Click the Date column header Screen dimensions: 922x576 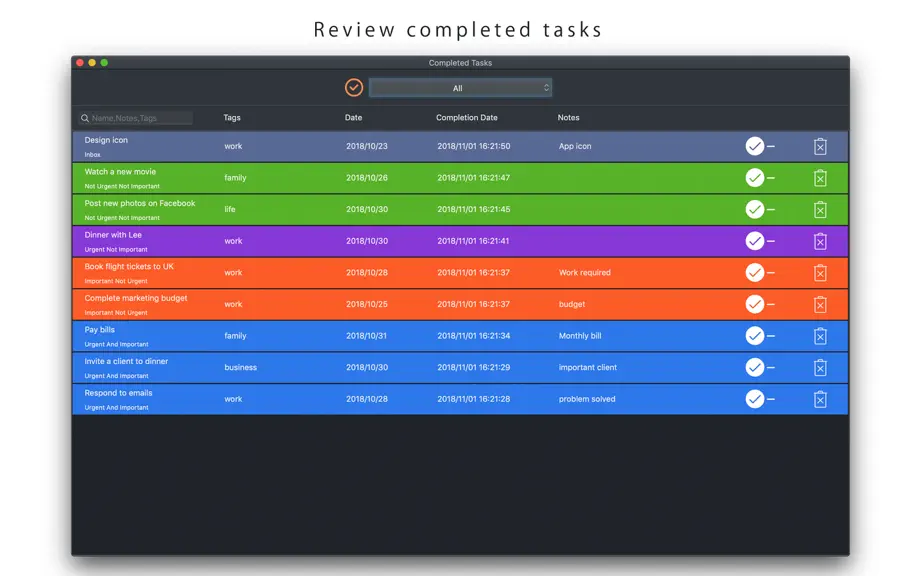pyautogui.click(x=353, y=118)
